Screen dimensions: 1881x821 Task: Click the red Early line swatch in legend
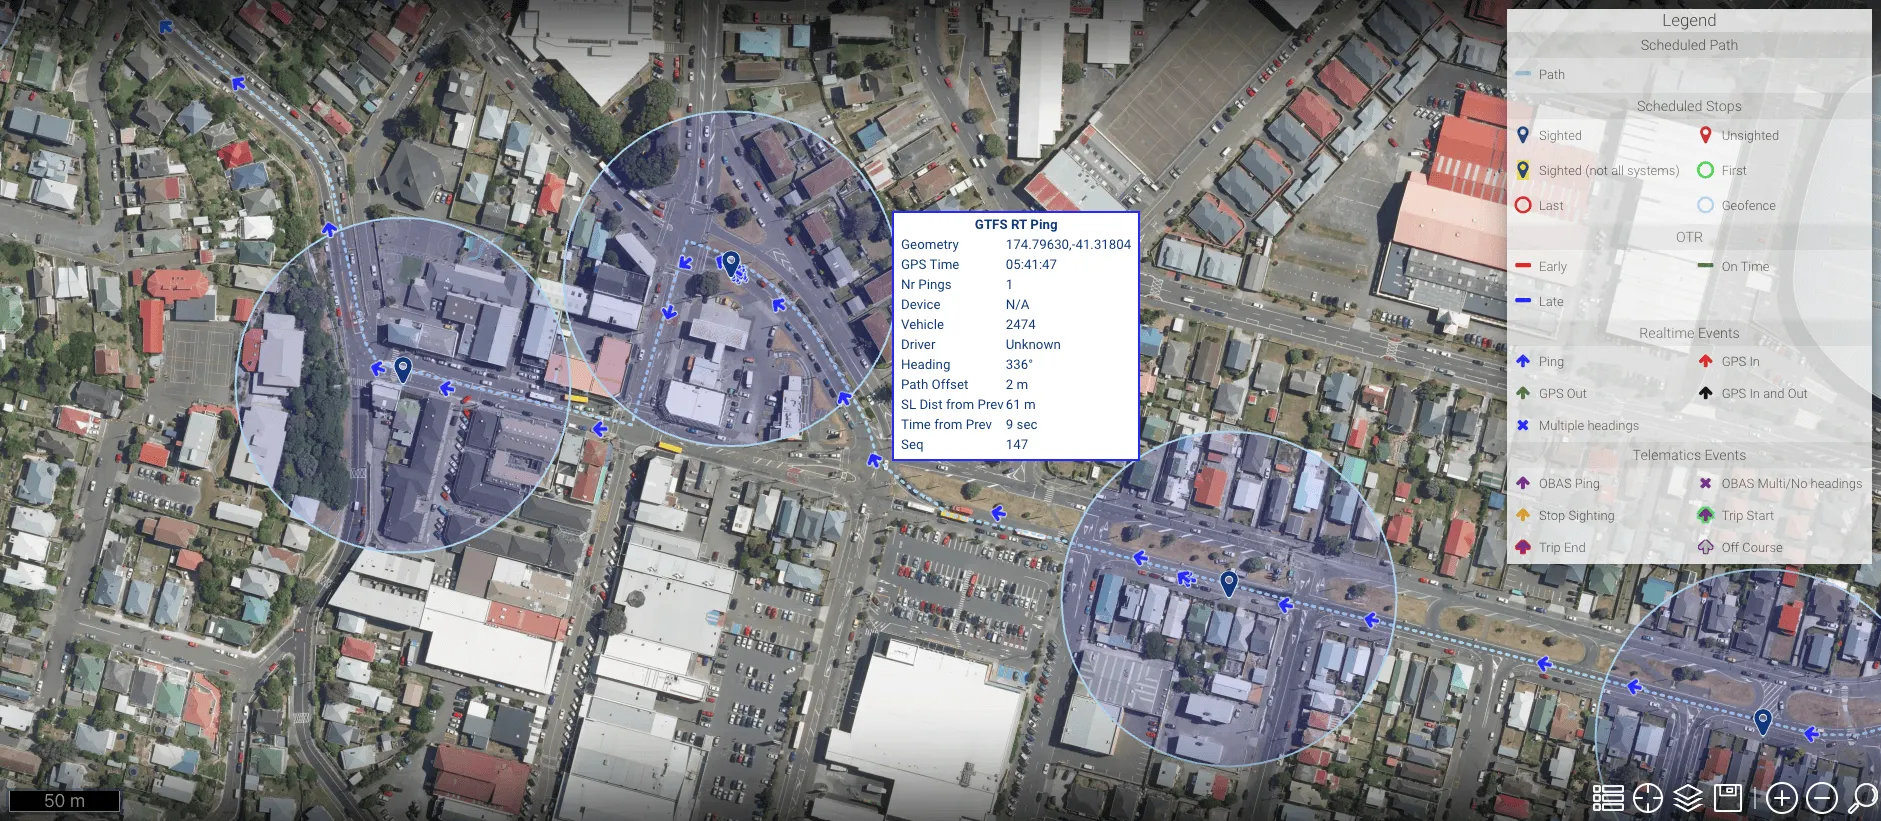pyautogui.click(x=1523, y=266)
